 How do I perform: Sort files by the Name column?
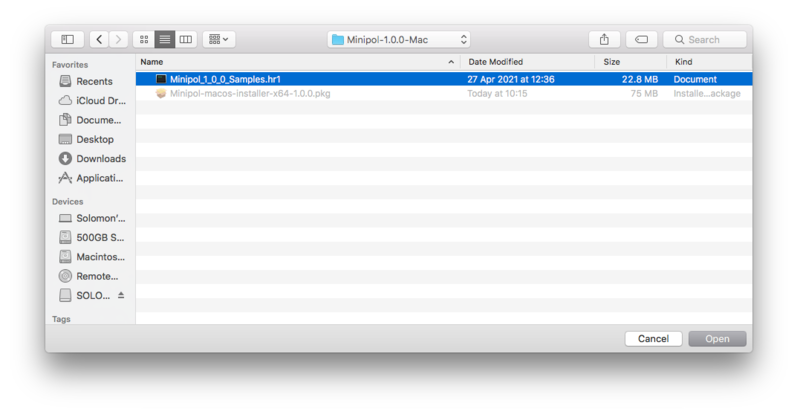[x=298, y=62]
